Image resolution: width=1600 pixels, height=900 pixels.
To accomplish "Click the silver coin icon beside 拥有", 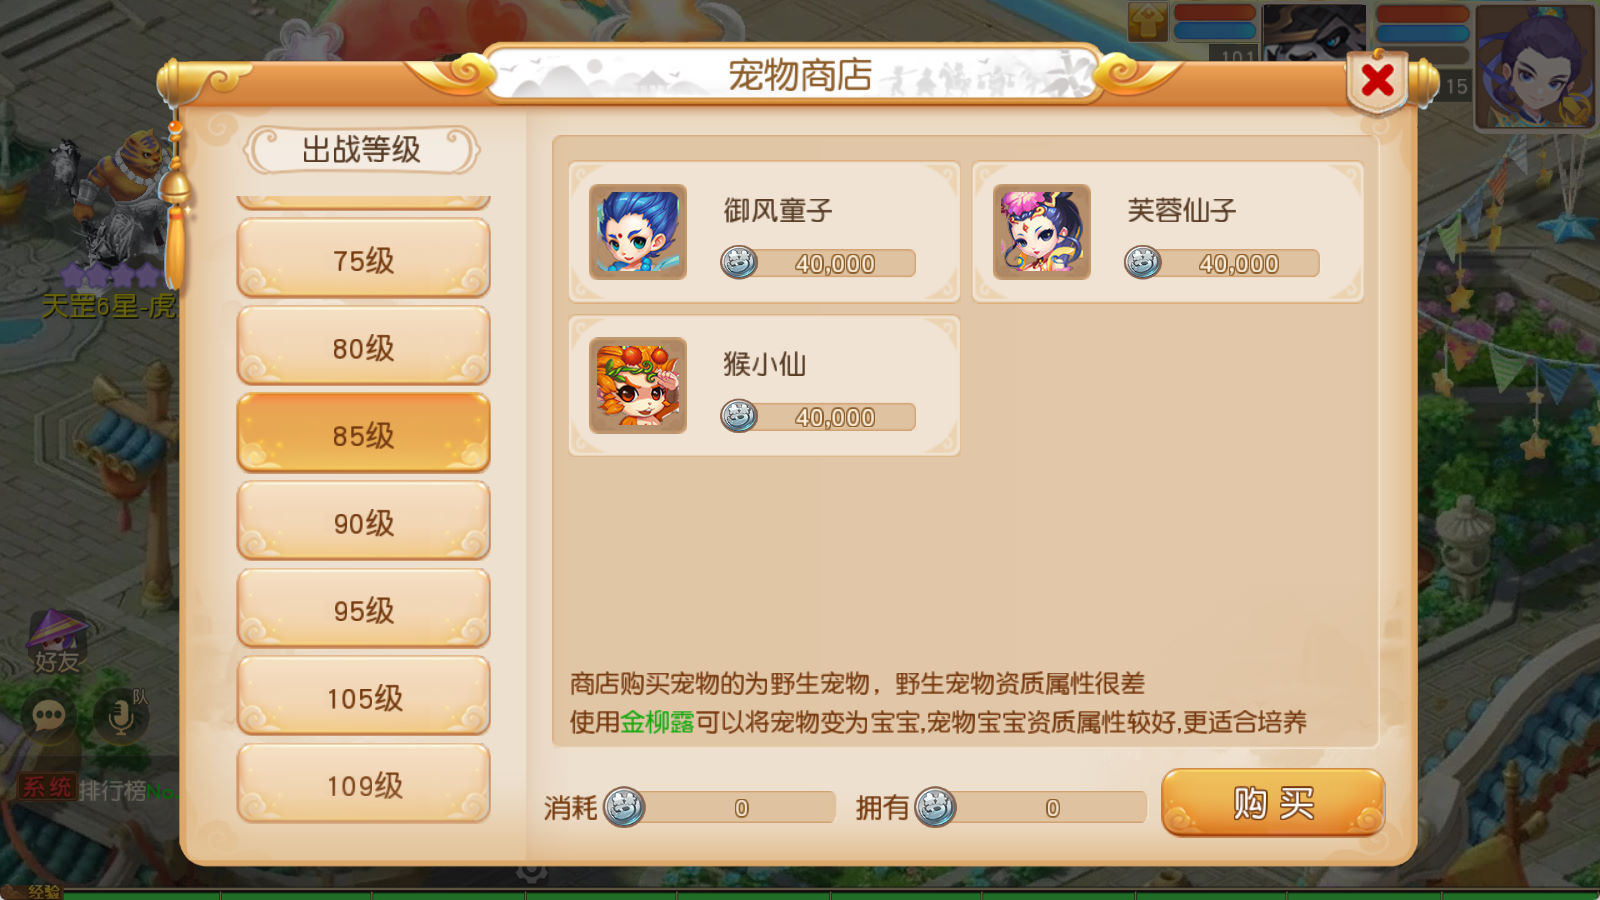I will coord(935,807).
